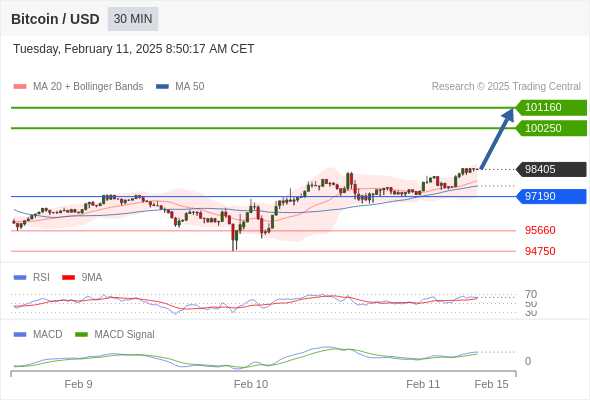Click the 30 MIN timeframe button
The image size is (590, 400).
[133, 19]
